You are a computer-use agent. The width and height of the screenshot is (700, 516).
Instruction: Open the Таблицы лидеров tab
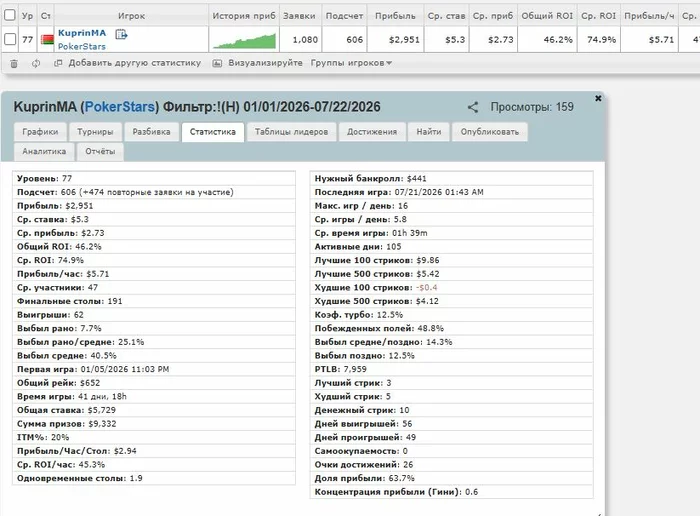point(292,132)
